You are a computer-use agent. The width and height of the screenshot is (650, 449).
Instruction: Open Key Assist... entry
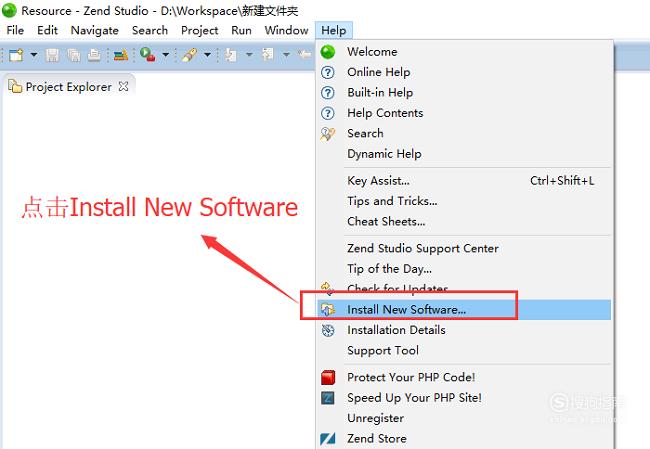[x=463, y=181]
